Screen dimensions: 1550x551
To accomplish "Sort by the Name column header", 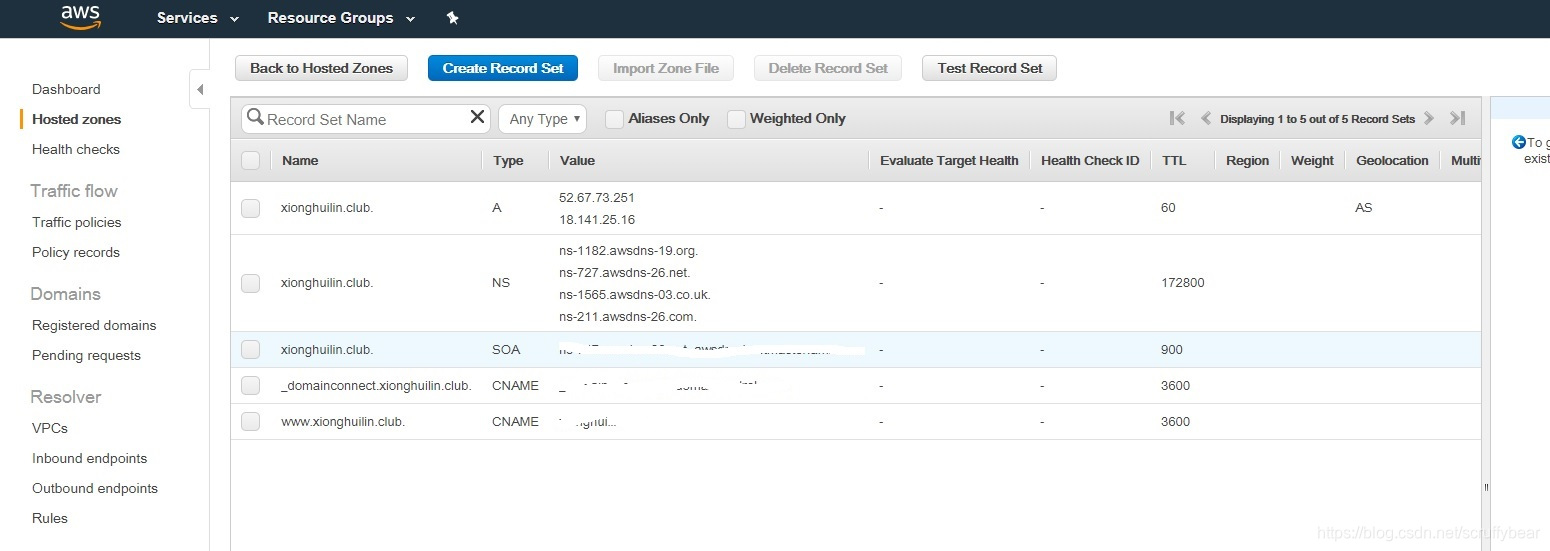I will coord(300,160).
